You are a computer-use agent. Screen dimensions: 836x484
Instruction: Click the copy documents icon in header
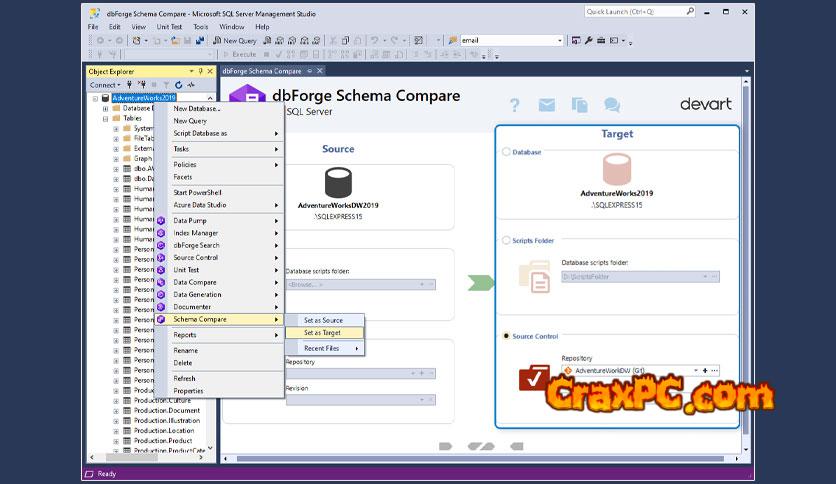point(579,105)
